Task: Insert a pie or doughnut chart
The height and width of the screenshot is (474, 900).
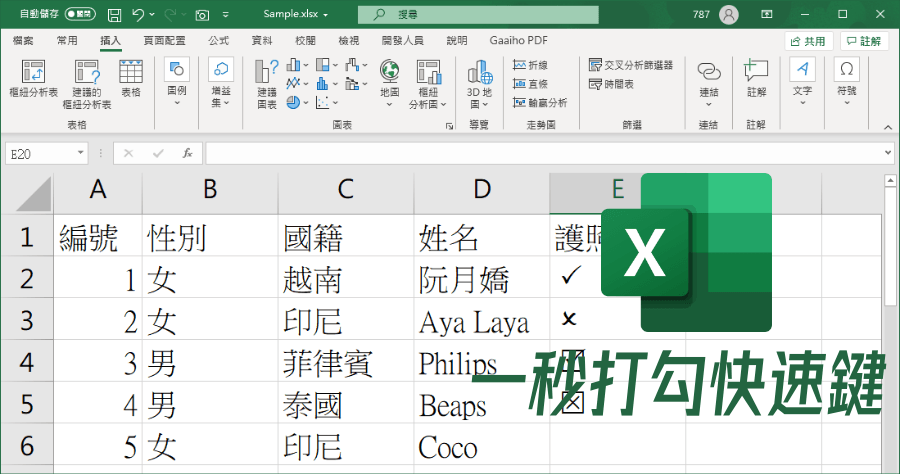Action: coord(297,103)
